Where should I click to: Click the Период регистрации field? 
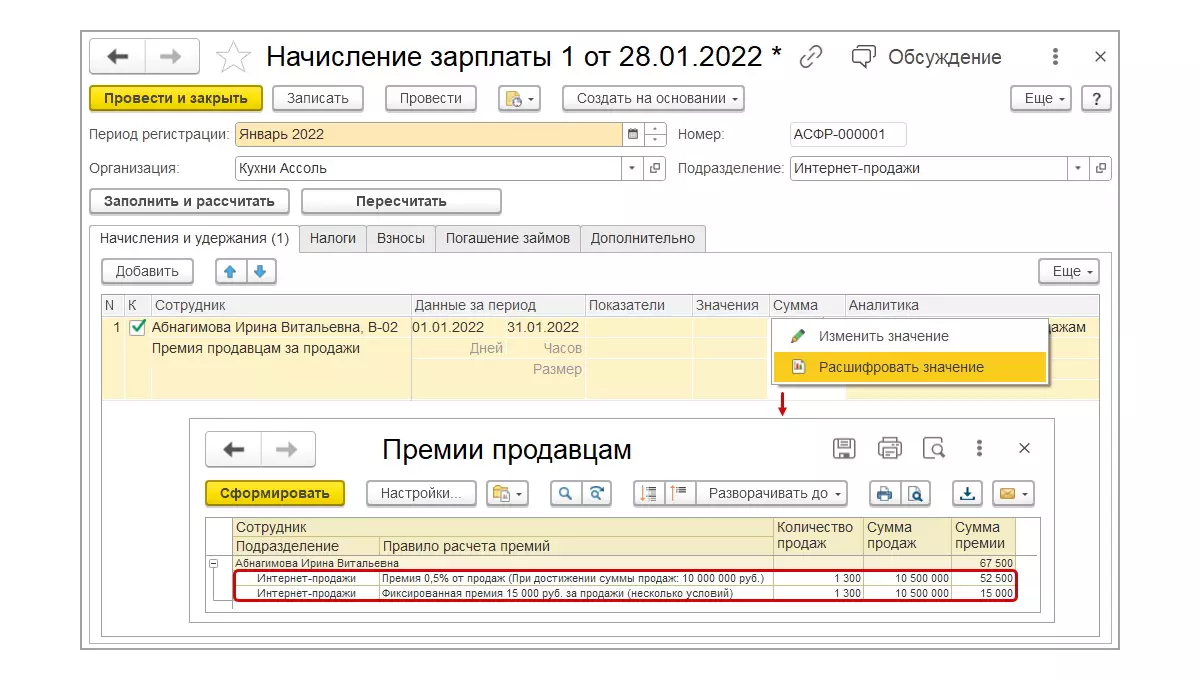429,134
